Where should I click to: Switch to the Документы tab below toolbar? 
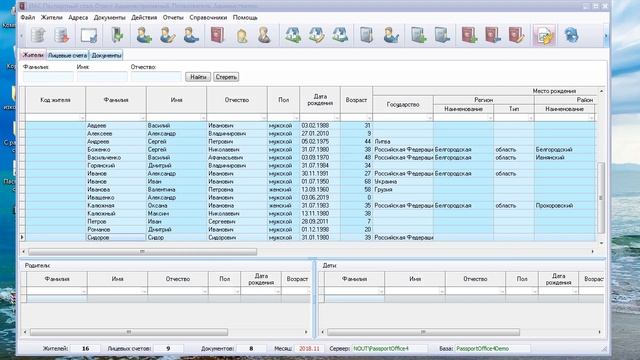106,55
